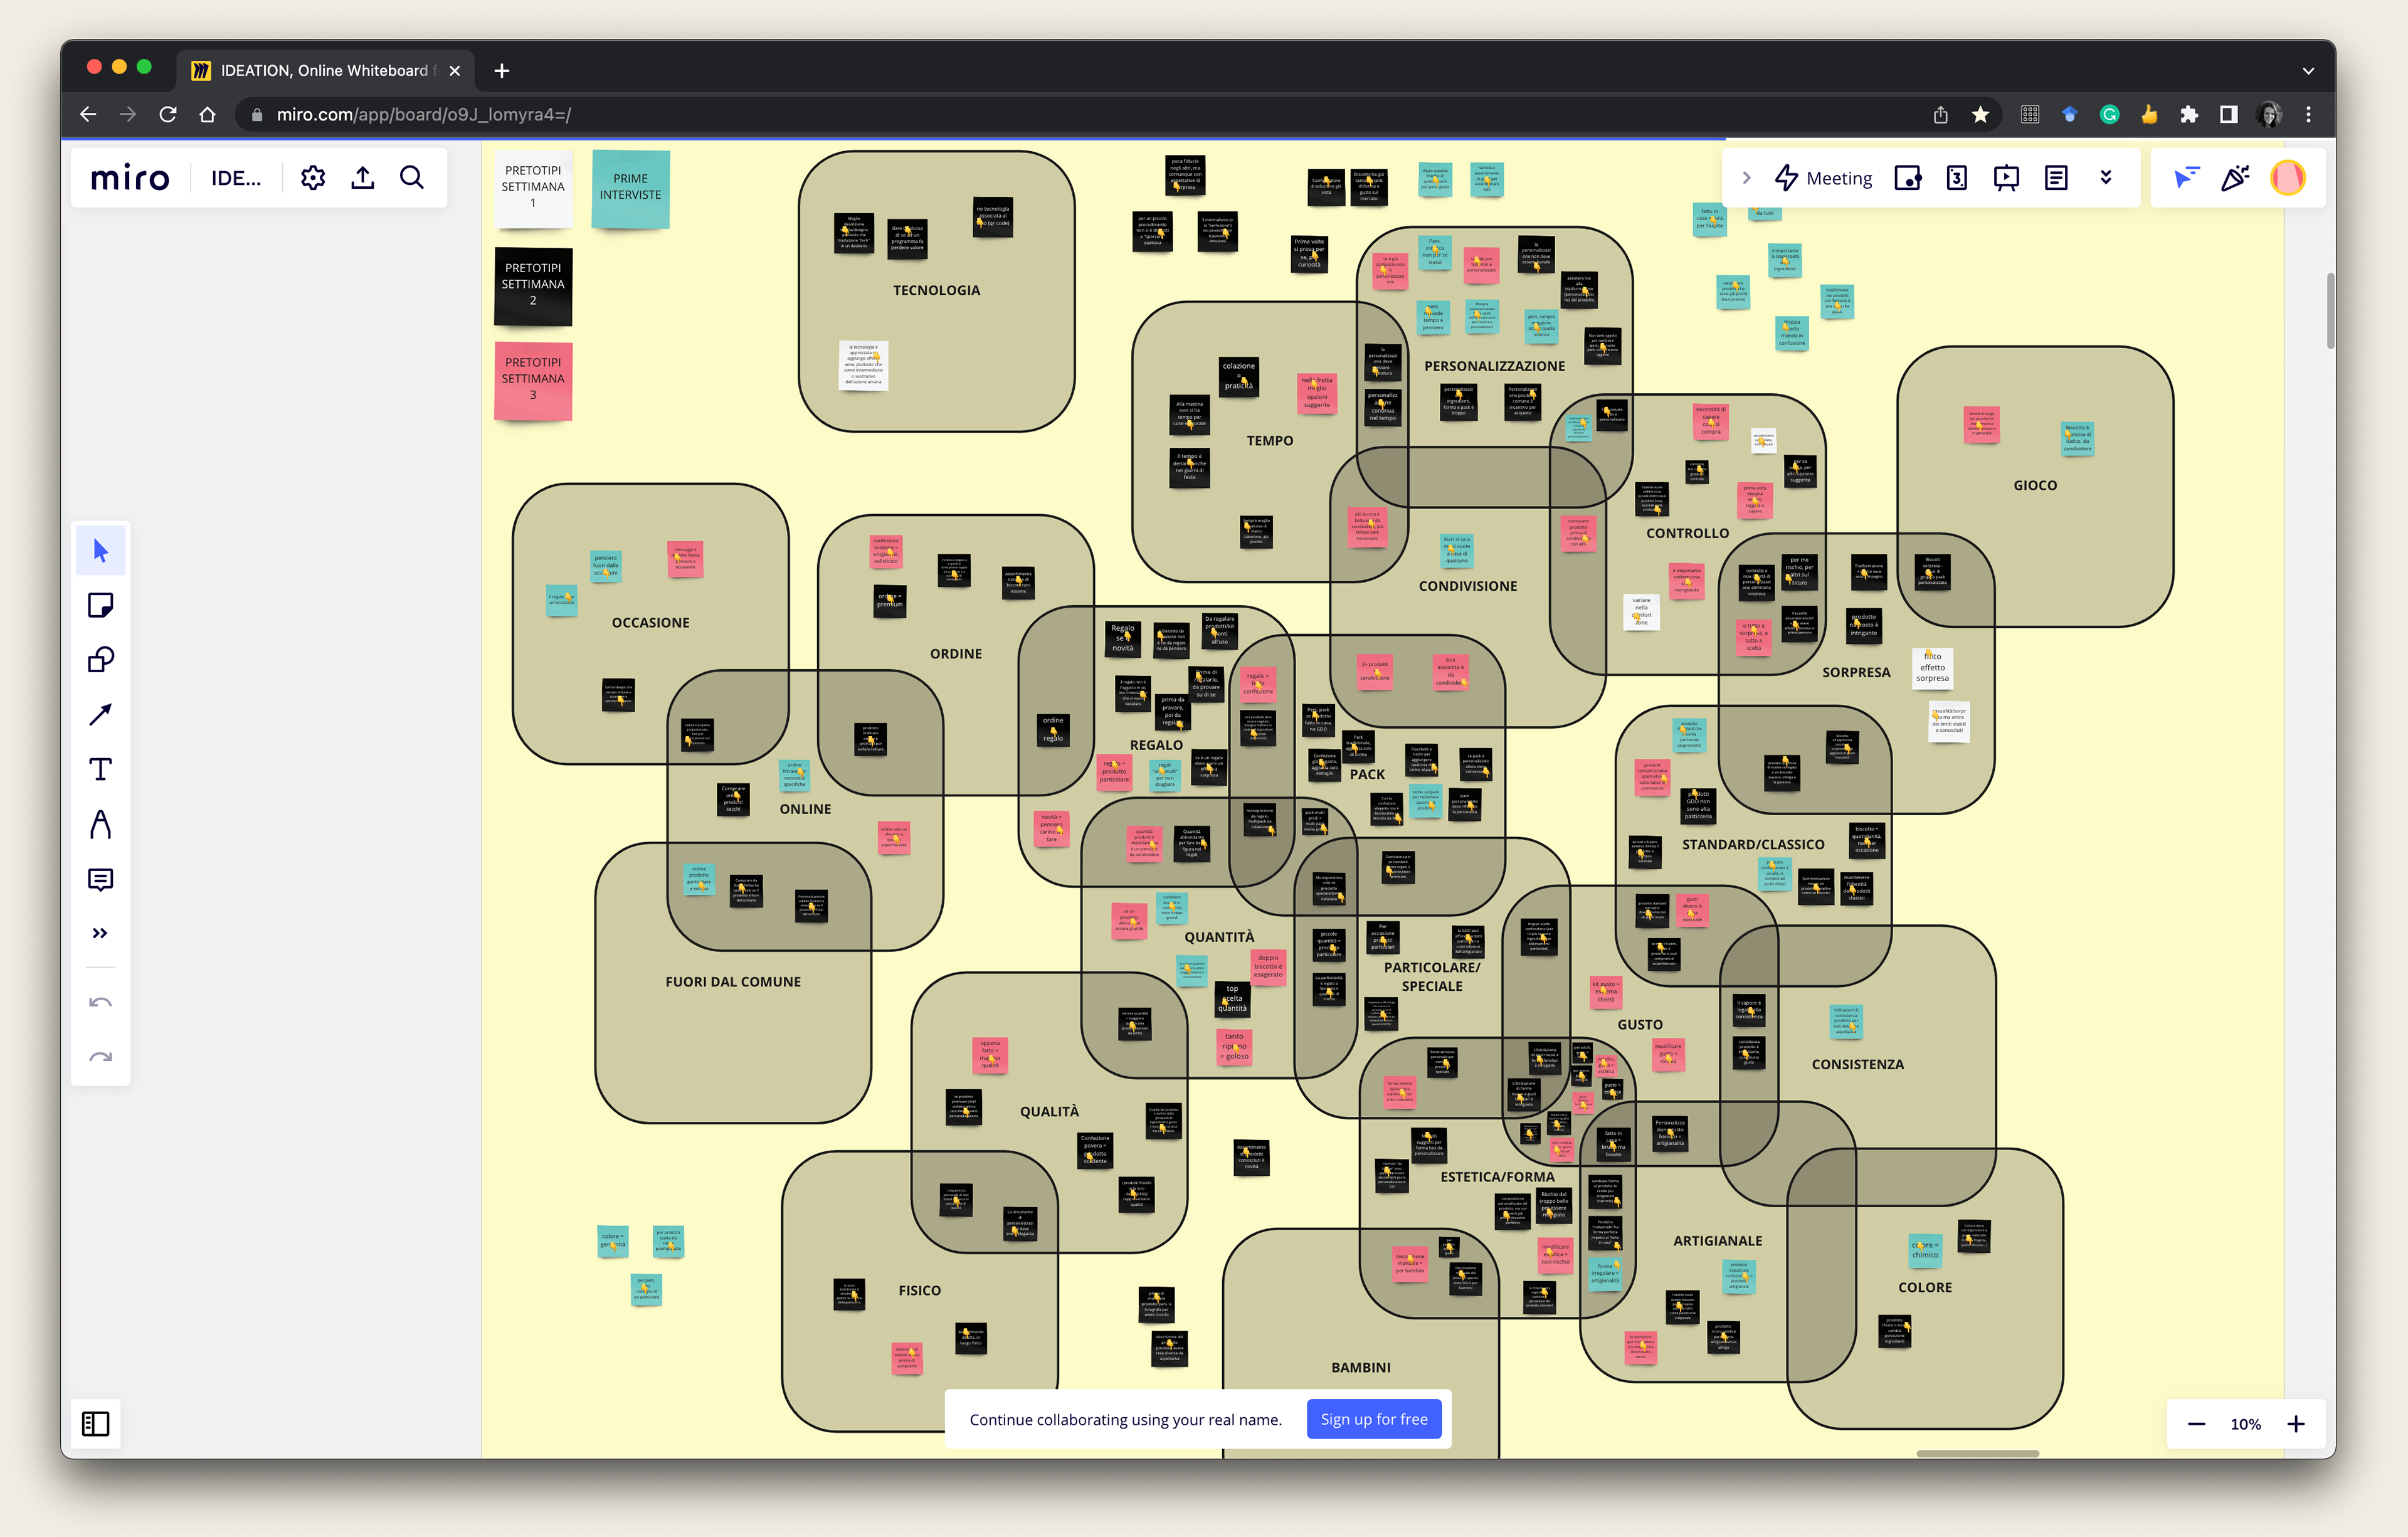
Task: Open the board name IDE... title
Action: pyautogui.click(x=236, y=178)
